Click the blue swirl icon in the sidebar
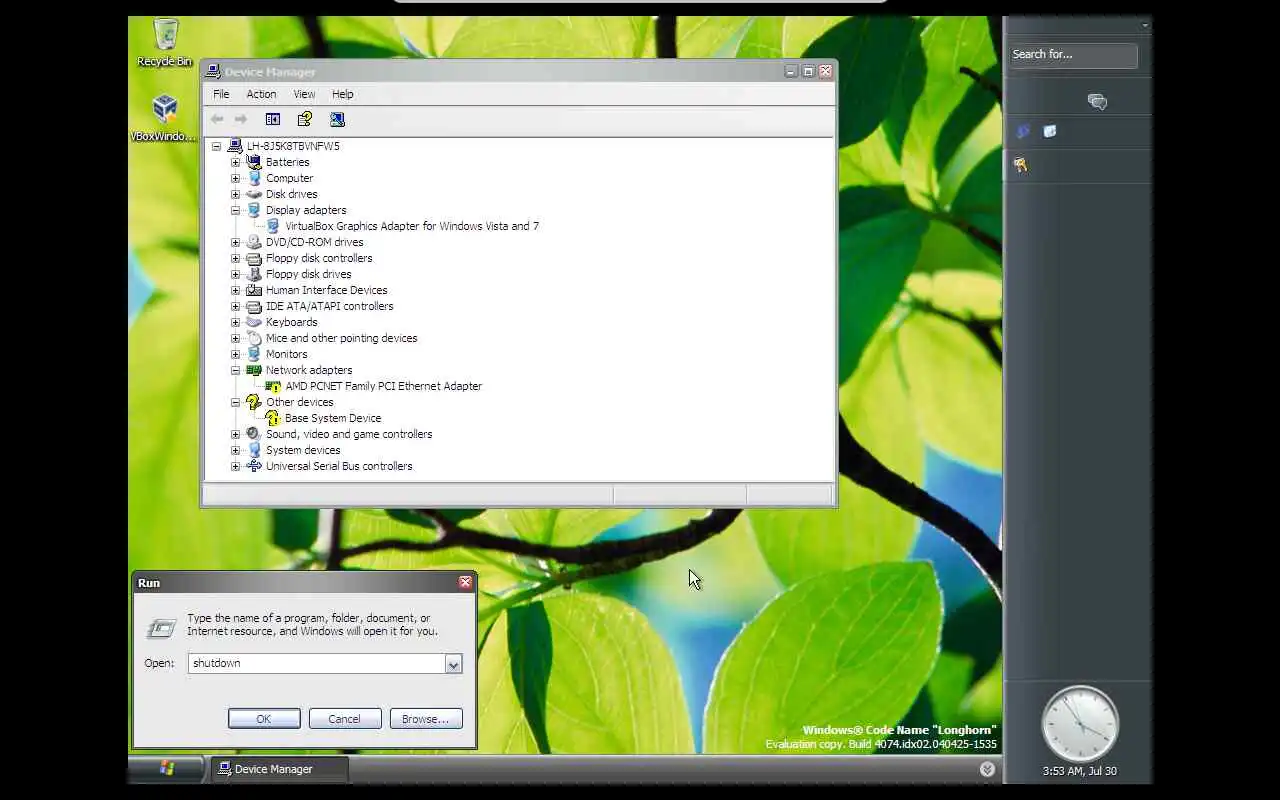This screenshot has height=800, width=1280. (1023, 131)
